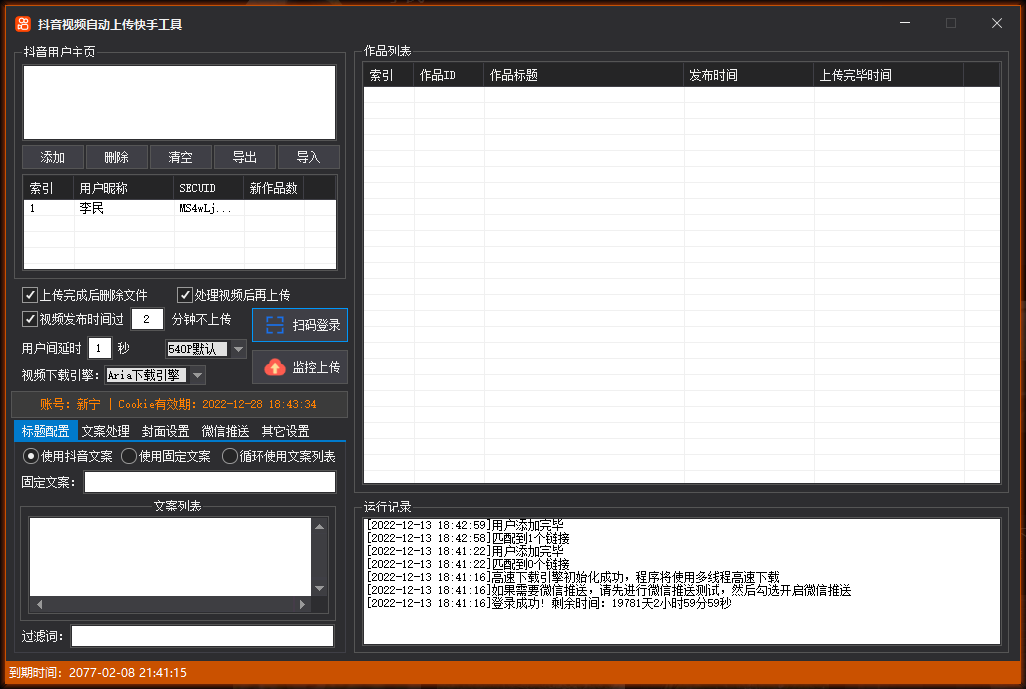Click the 文案列表 scroll left arrow

[39, 605]
